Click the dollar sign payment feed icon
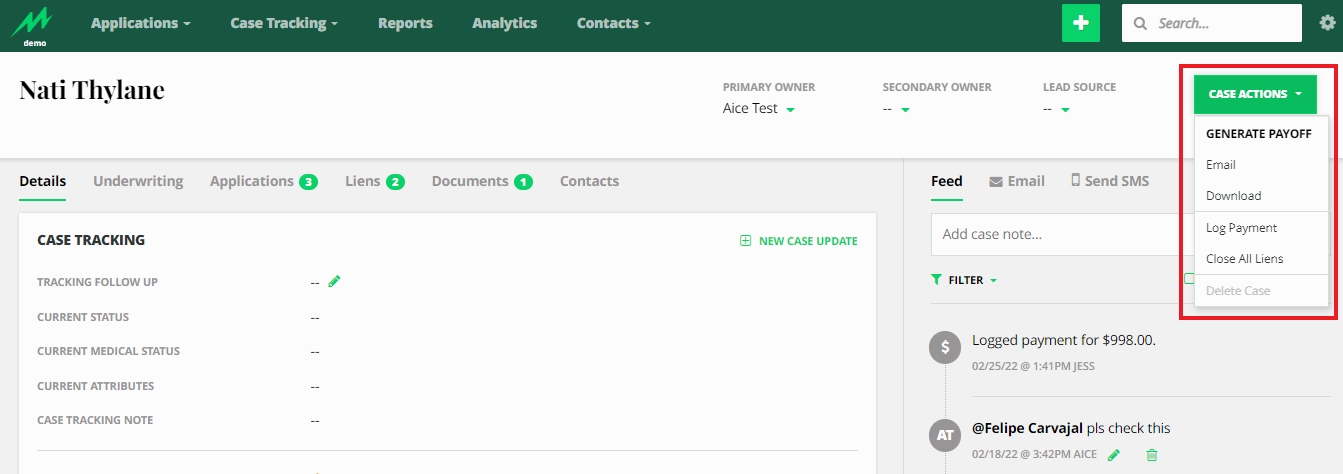This screenshot has width=1343, height=474. coord(945,347)
